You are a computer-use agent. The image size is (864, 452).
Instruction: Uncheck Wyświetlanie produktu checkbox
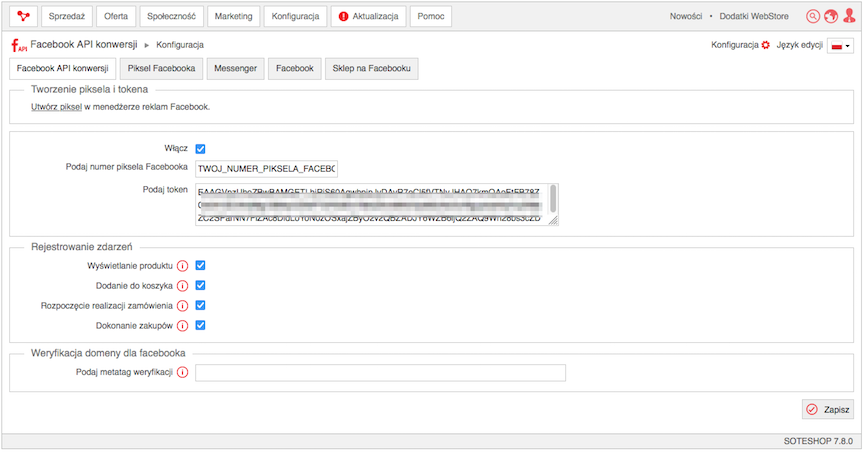coord(201,266)
